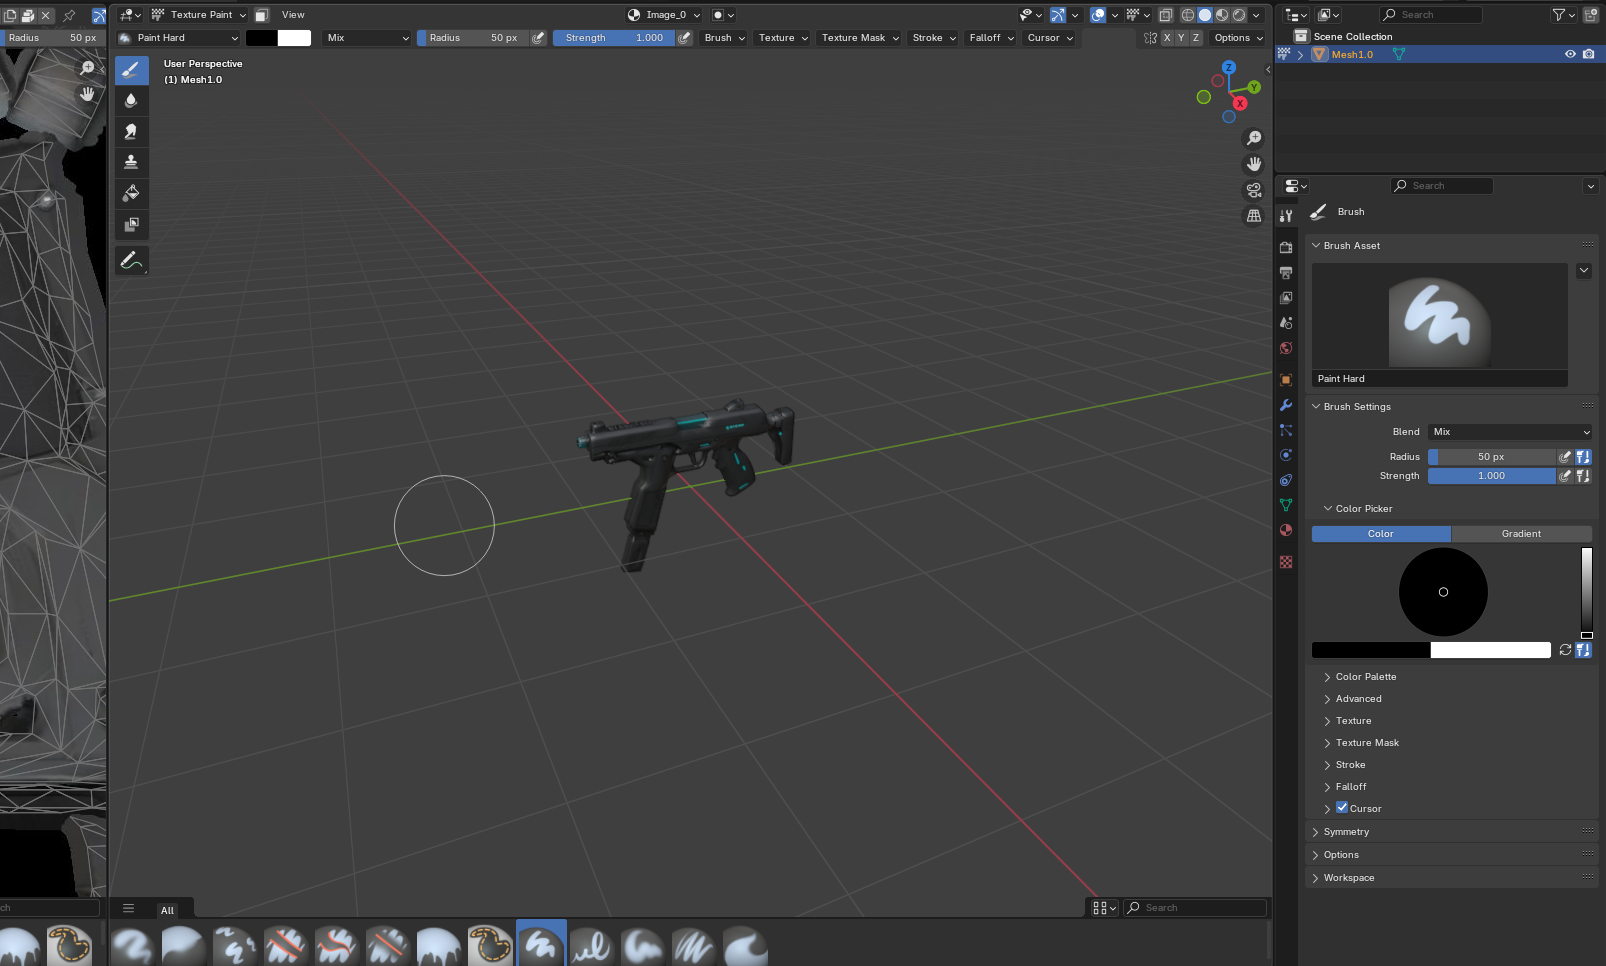Open the Particles properties tab
Image resolution: width=1606 pixels, height=966 pixels.
pos(1286,430)
